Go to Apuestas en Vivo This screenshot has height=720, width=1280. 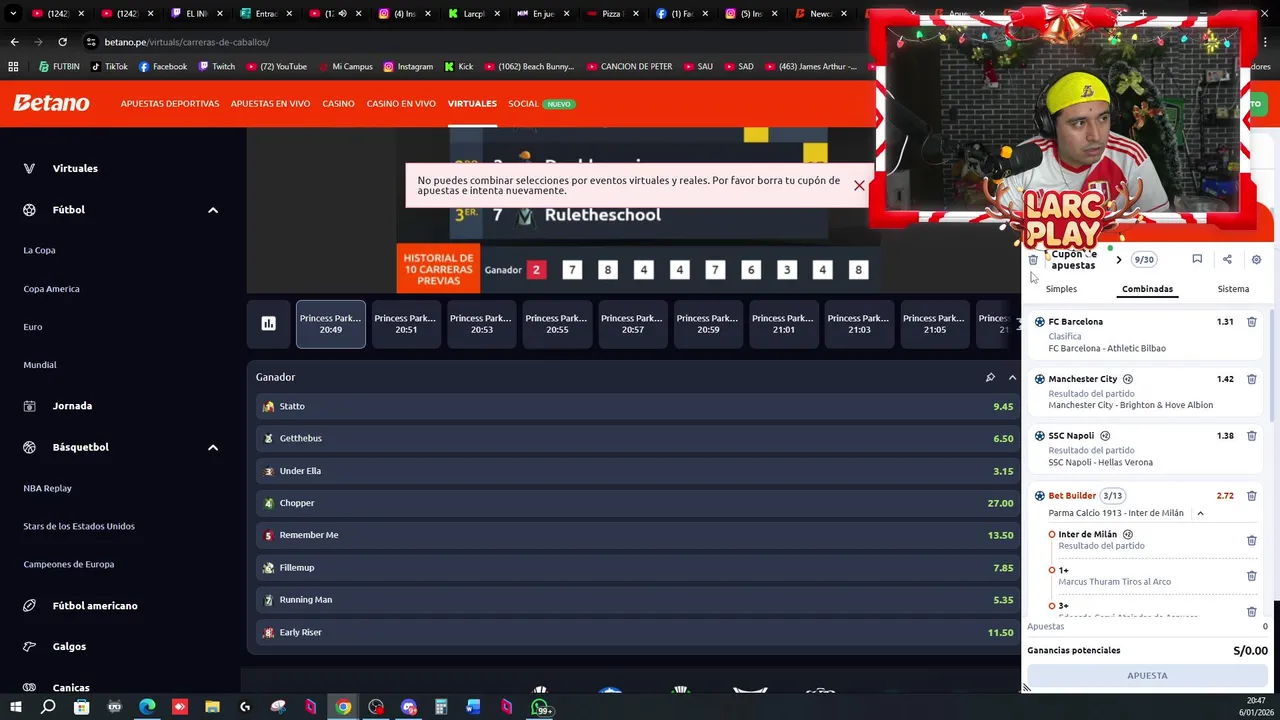pos(270,104)
